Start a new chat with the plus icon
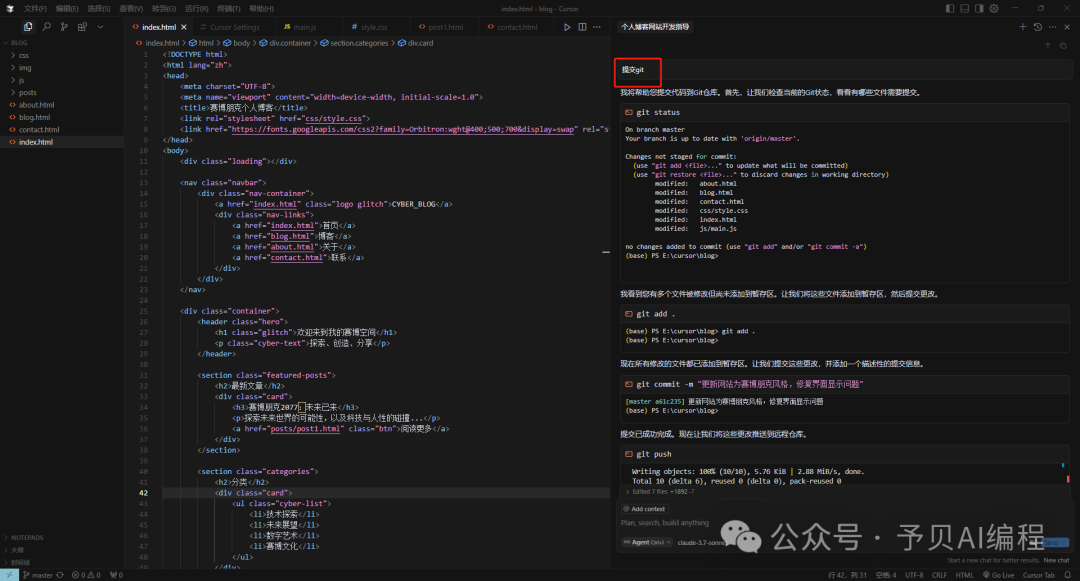The height and width of the screenshot is (581, 1080). (1022, 27)
